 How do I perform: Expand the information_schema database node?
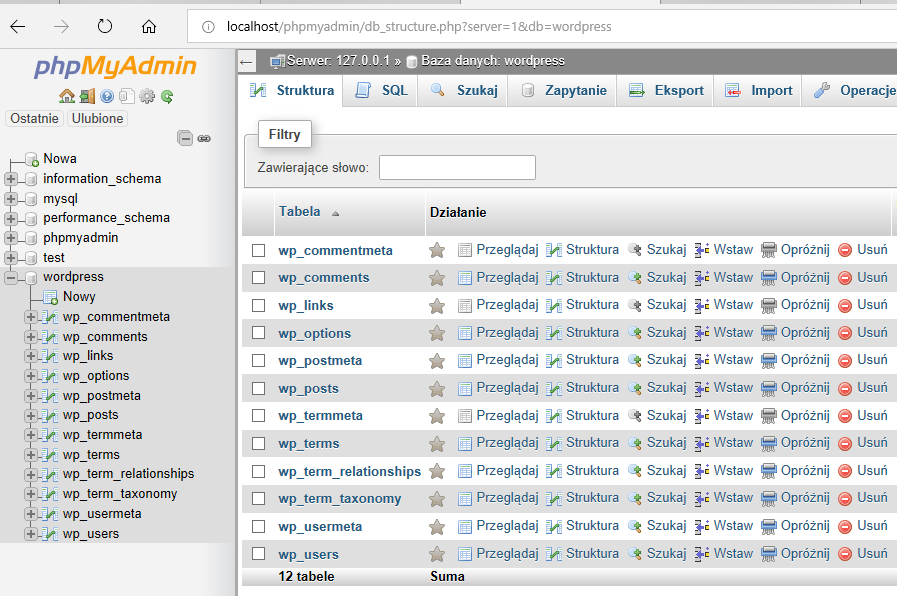pyautogui.click(x=11, y=179)
